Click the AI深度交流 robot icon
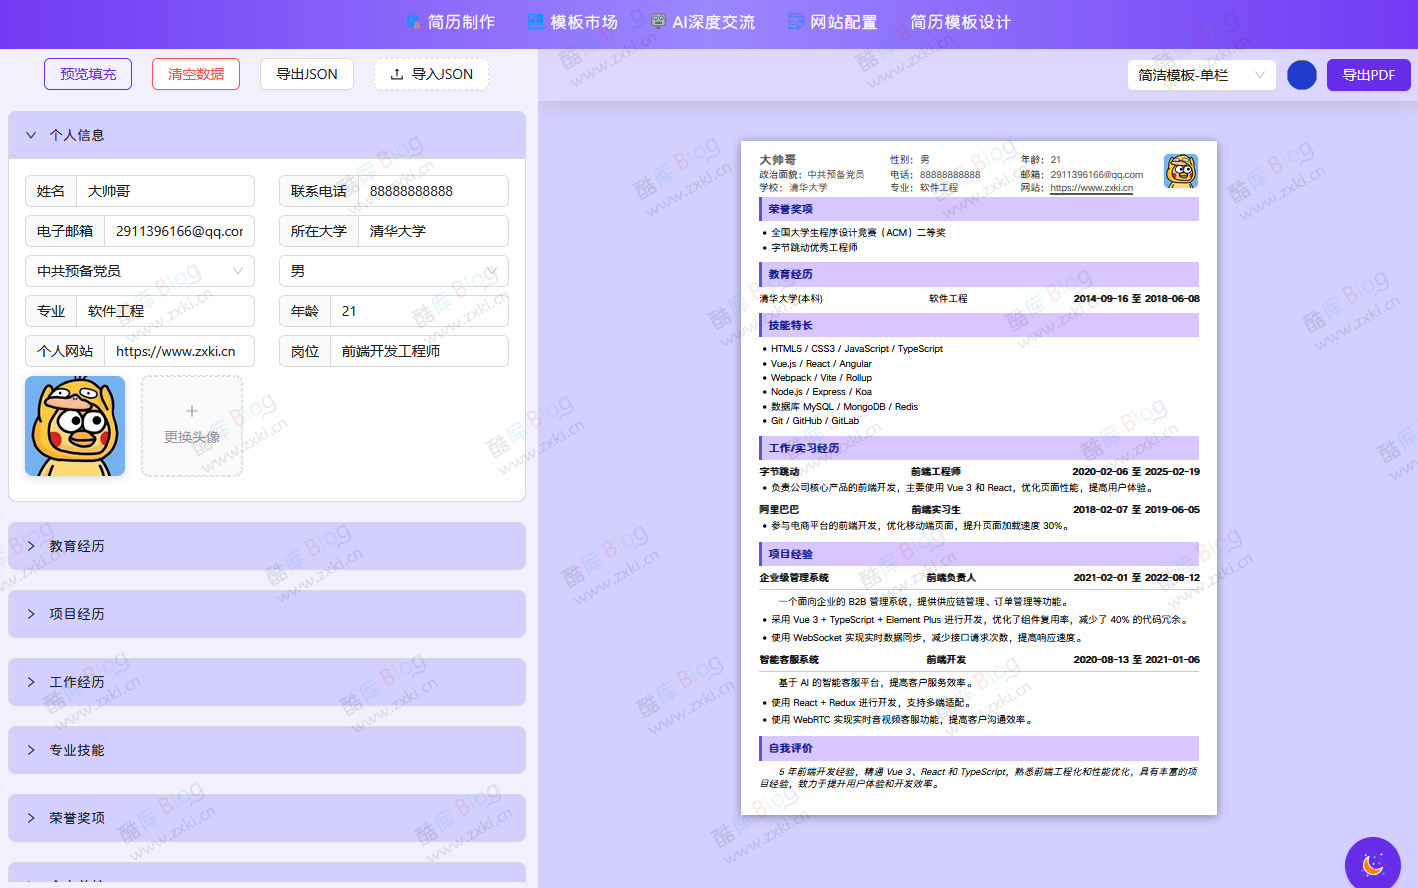Viewport: 1418px width, 888px height. tap(658, 22)
